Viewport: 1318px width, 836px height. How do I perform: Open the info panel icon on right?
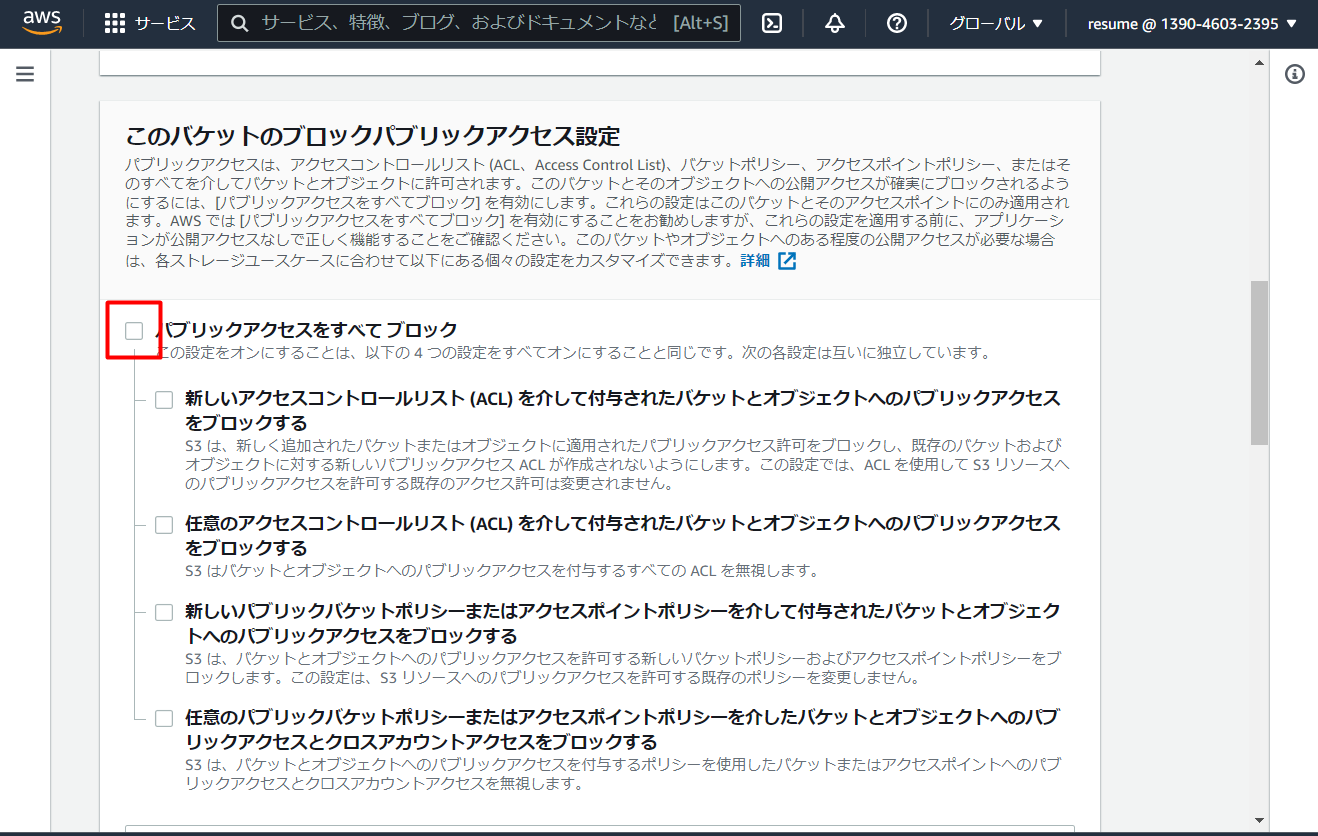pos(1295,74)
